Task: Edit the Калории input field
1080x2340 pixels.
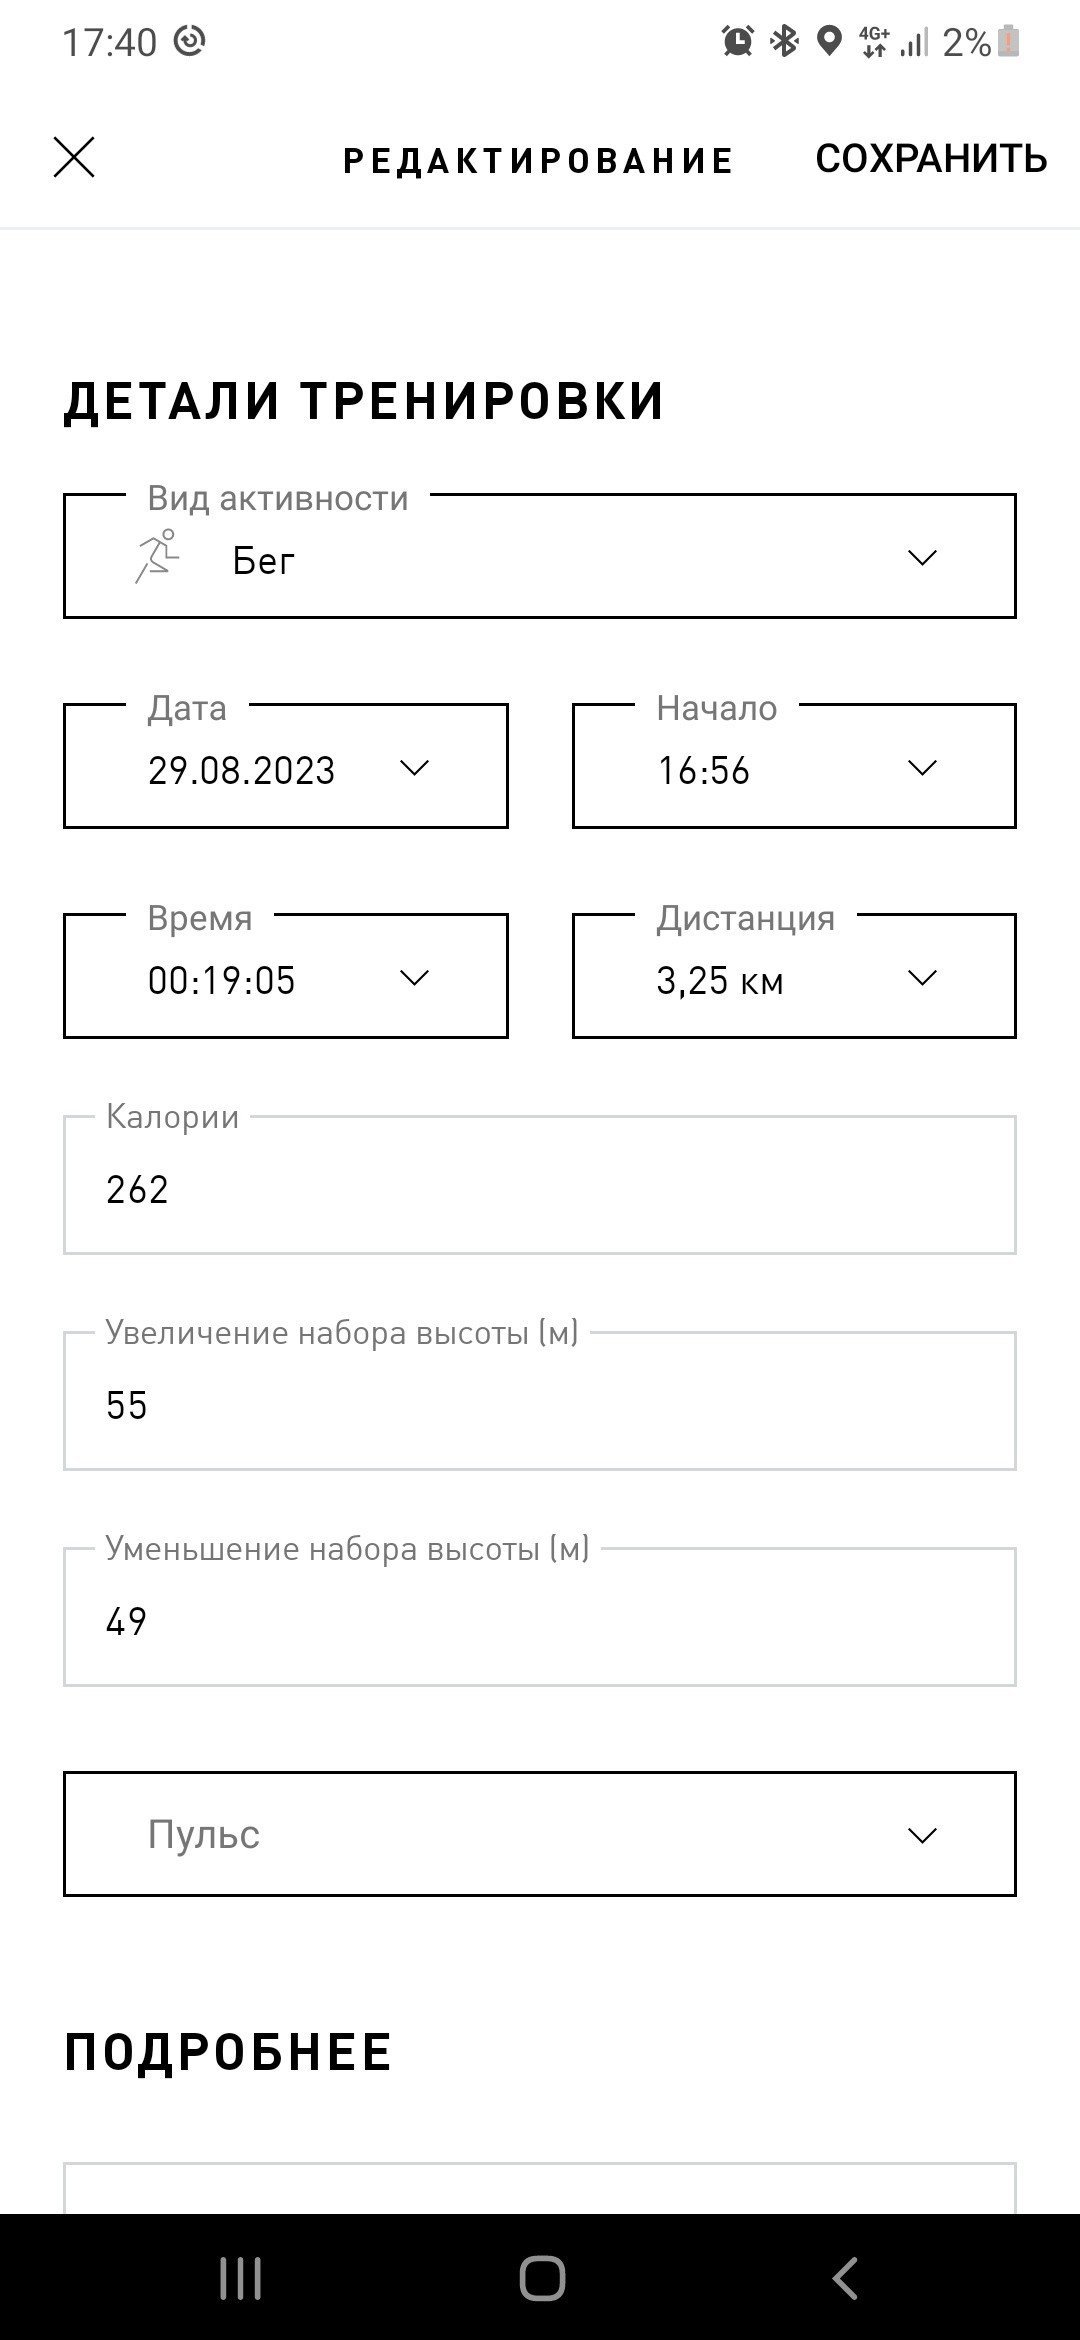Action: pyautogui.click(x=540, y=1185)
